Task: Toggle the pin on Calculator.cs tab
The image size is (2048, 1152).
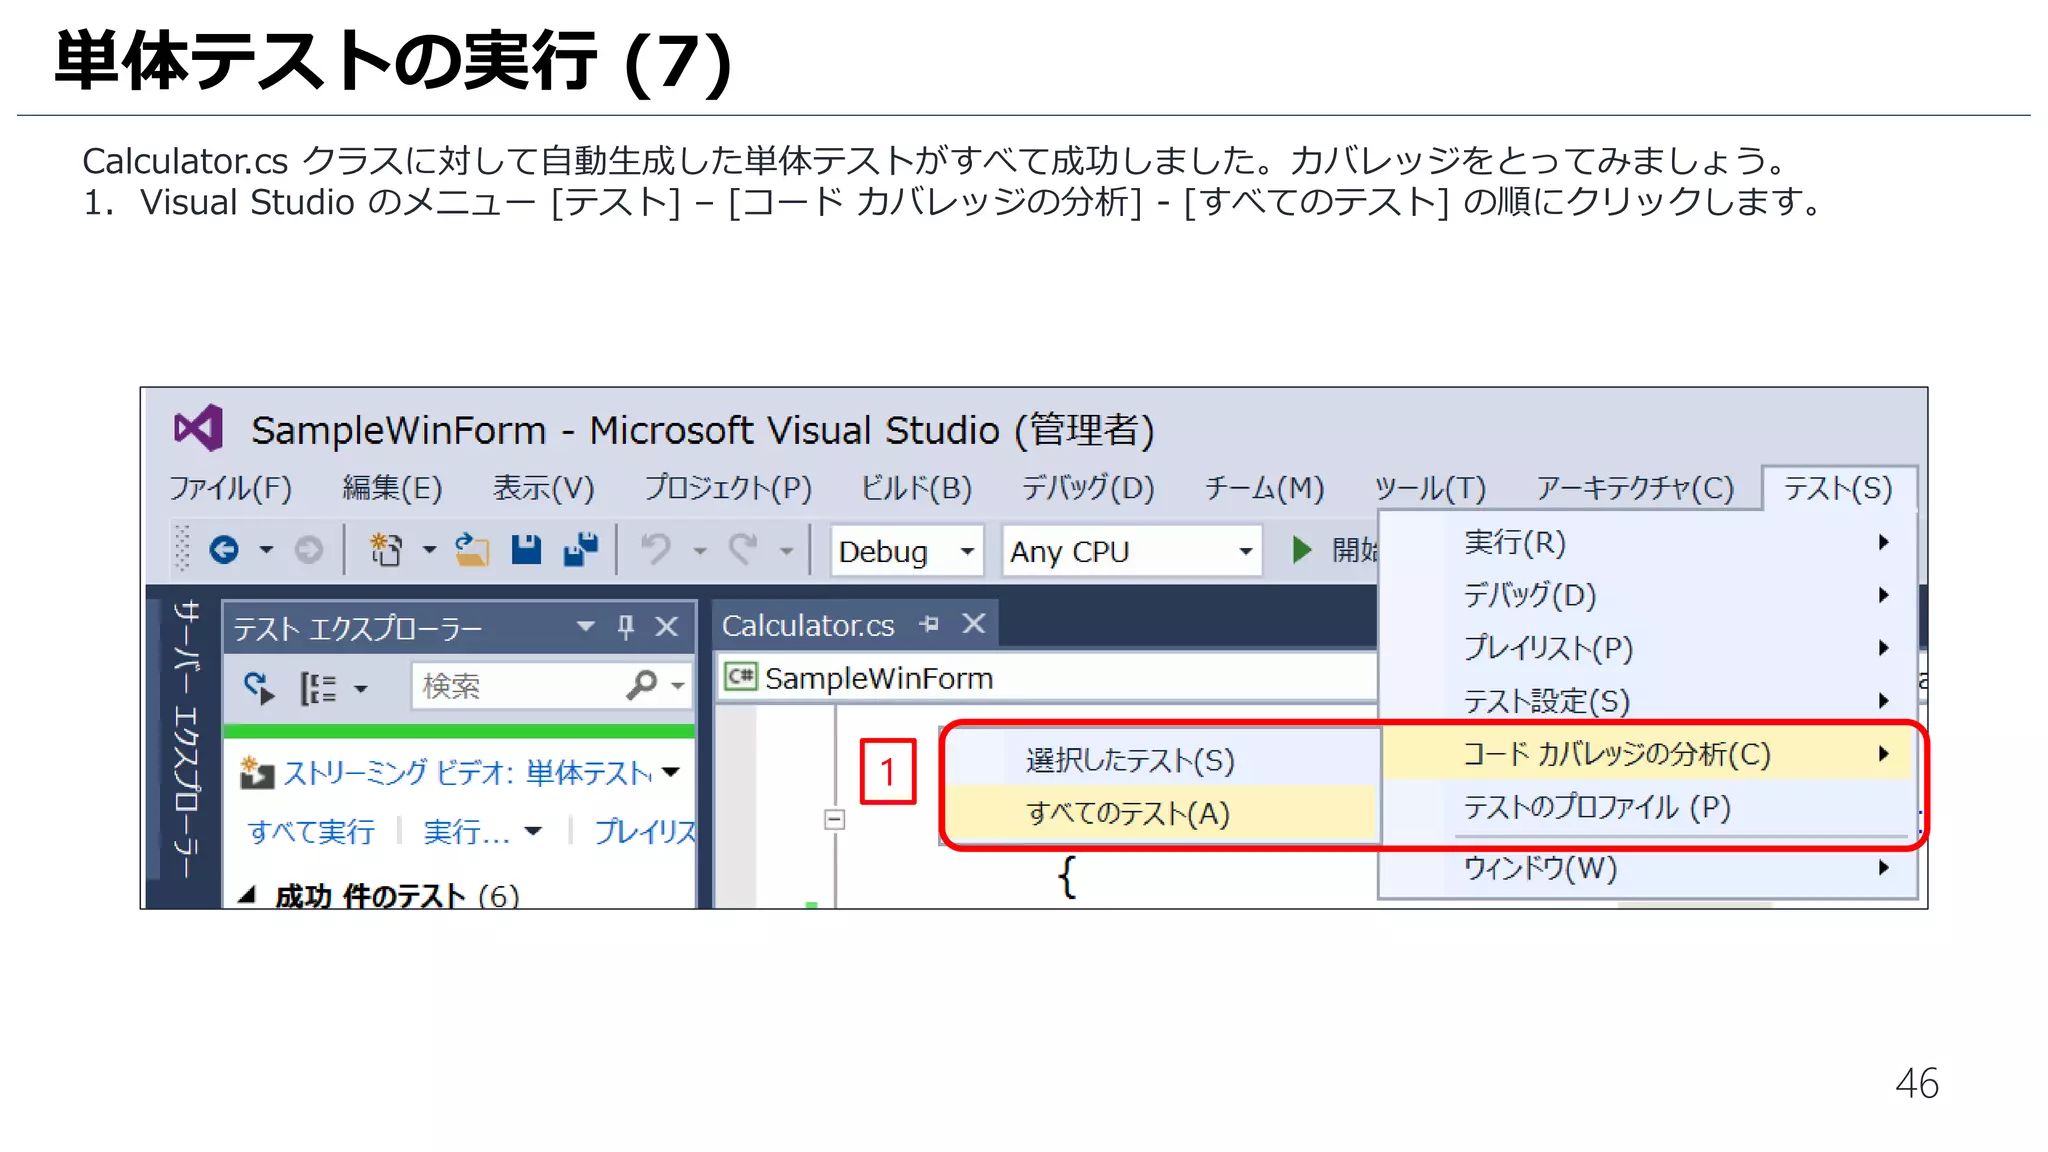Action: 929,624
